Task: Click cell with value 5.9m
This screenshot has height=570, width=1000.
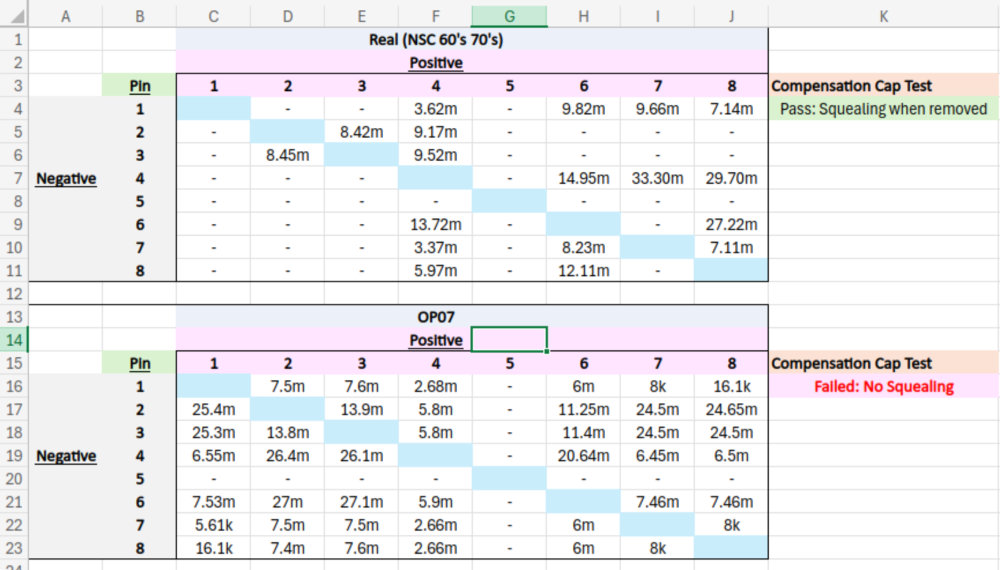Action: [x=436, y=502]
